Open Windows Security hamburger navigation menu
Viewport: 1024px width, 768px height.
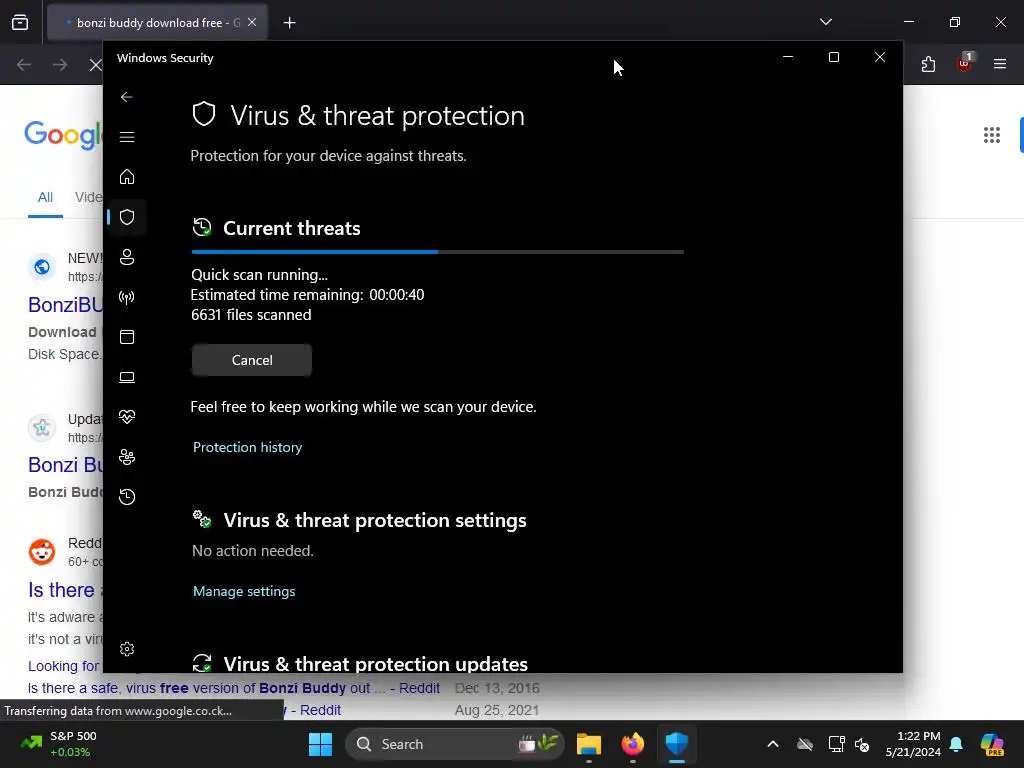point(127,137)
